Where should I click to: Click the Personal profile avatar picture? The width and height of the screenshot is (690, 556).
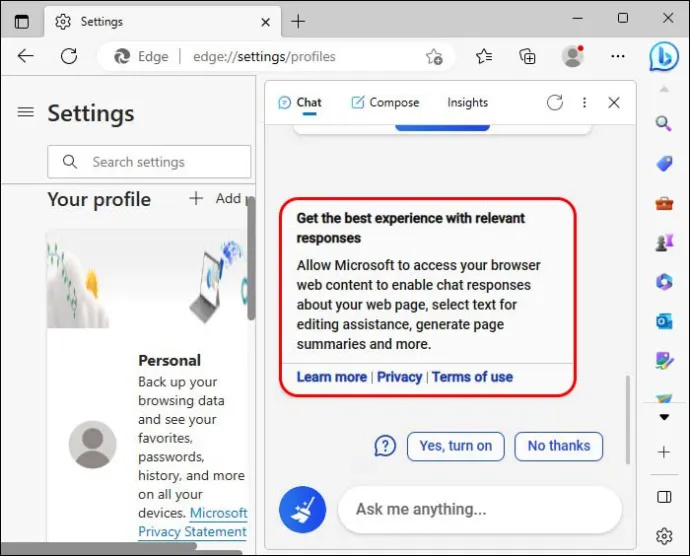coord(92,444)
